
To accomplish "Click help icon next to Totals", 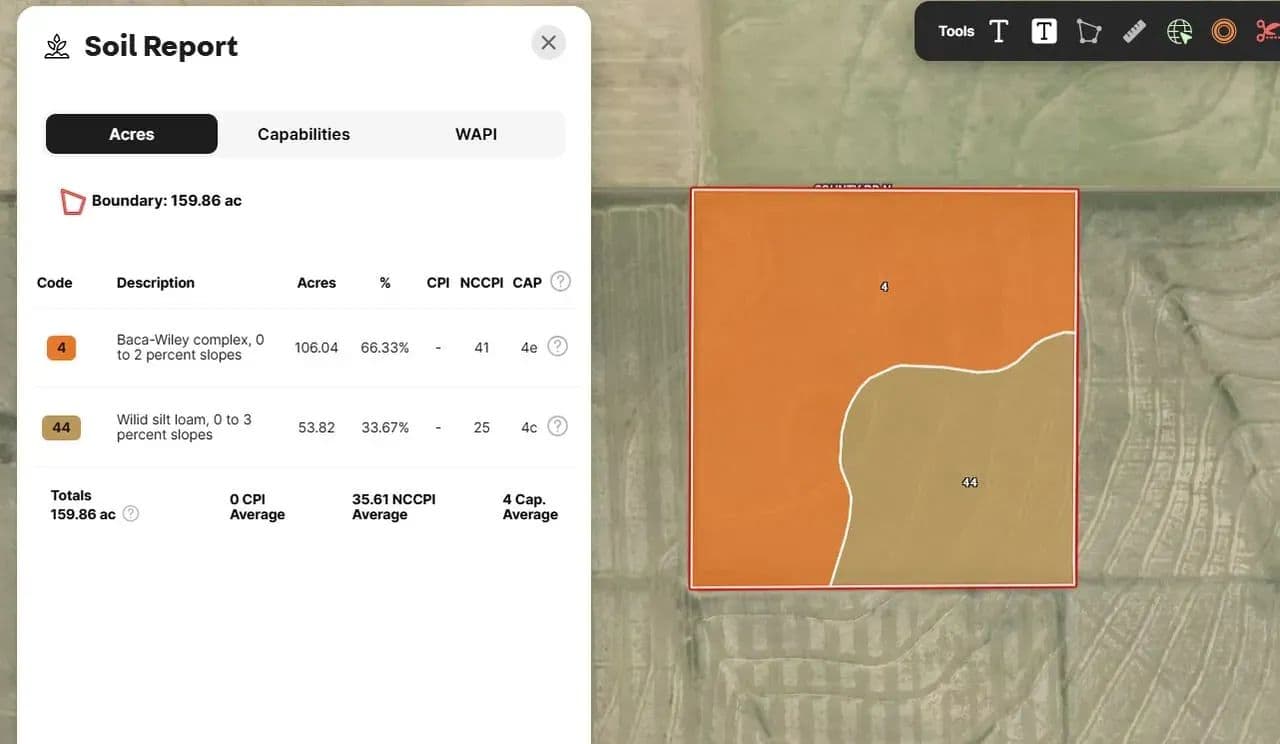I will 131,514.
